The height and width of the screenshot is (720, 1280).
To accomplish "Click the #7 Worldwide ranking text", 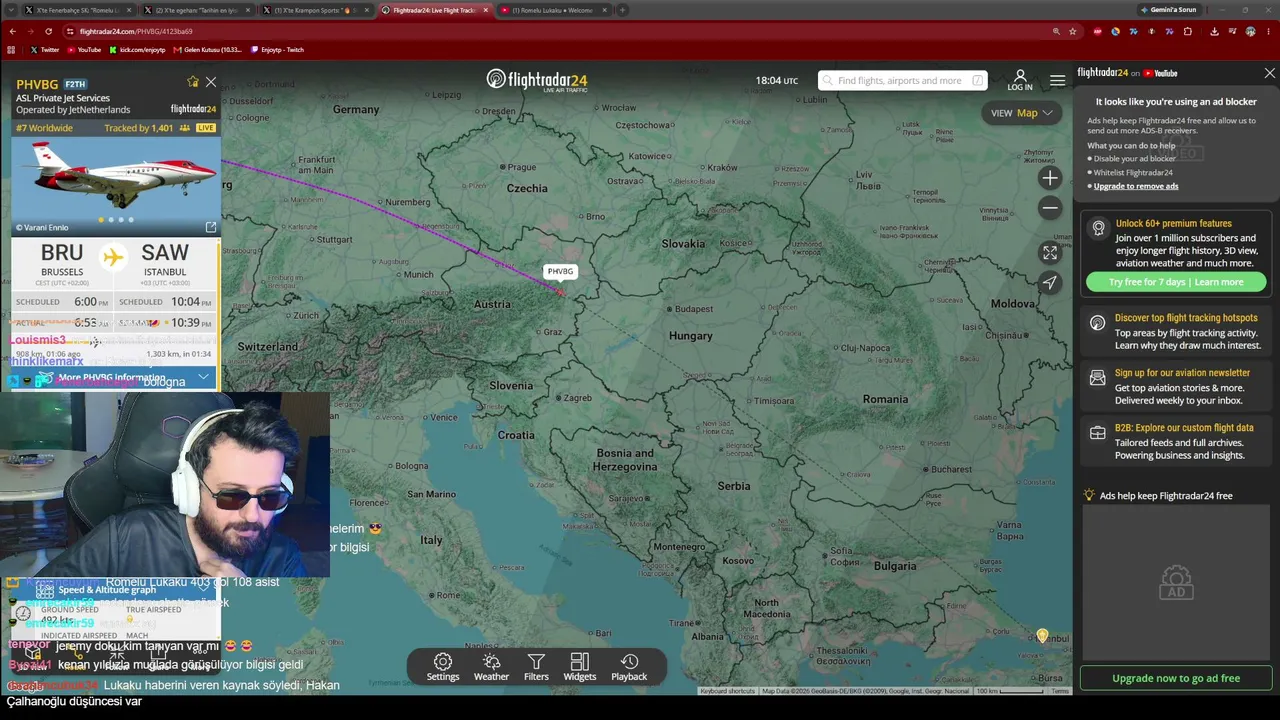I will 44,128.
